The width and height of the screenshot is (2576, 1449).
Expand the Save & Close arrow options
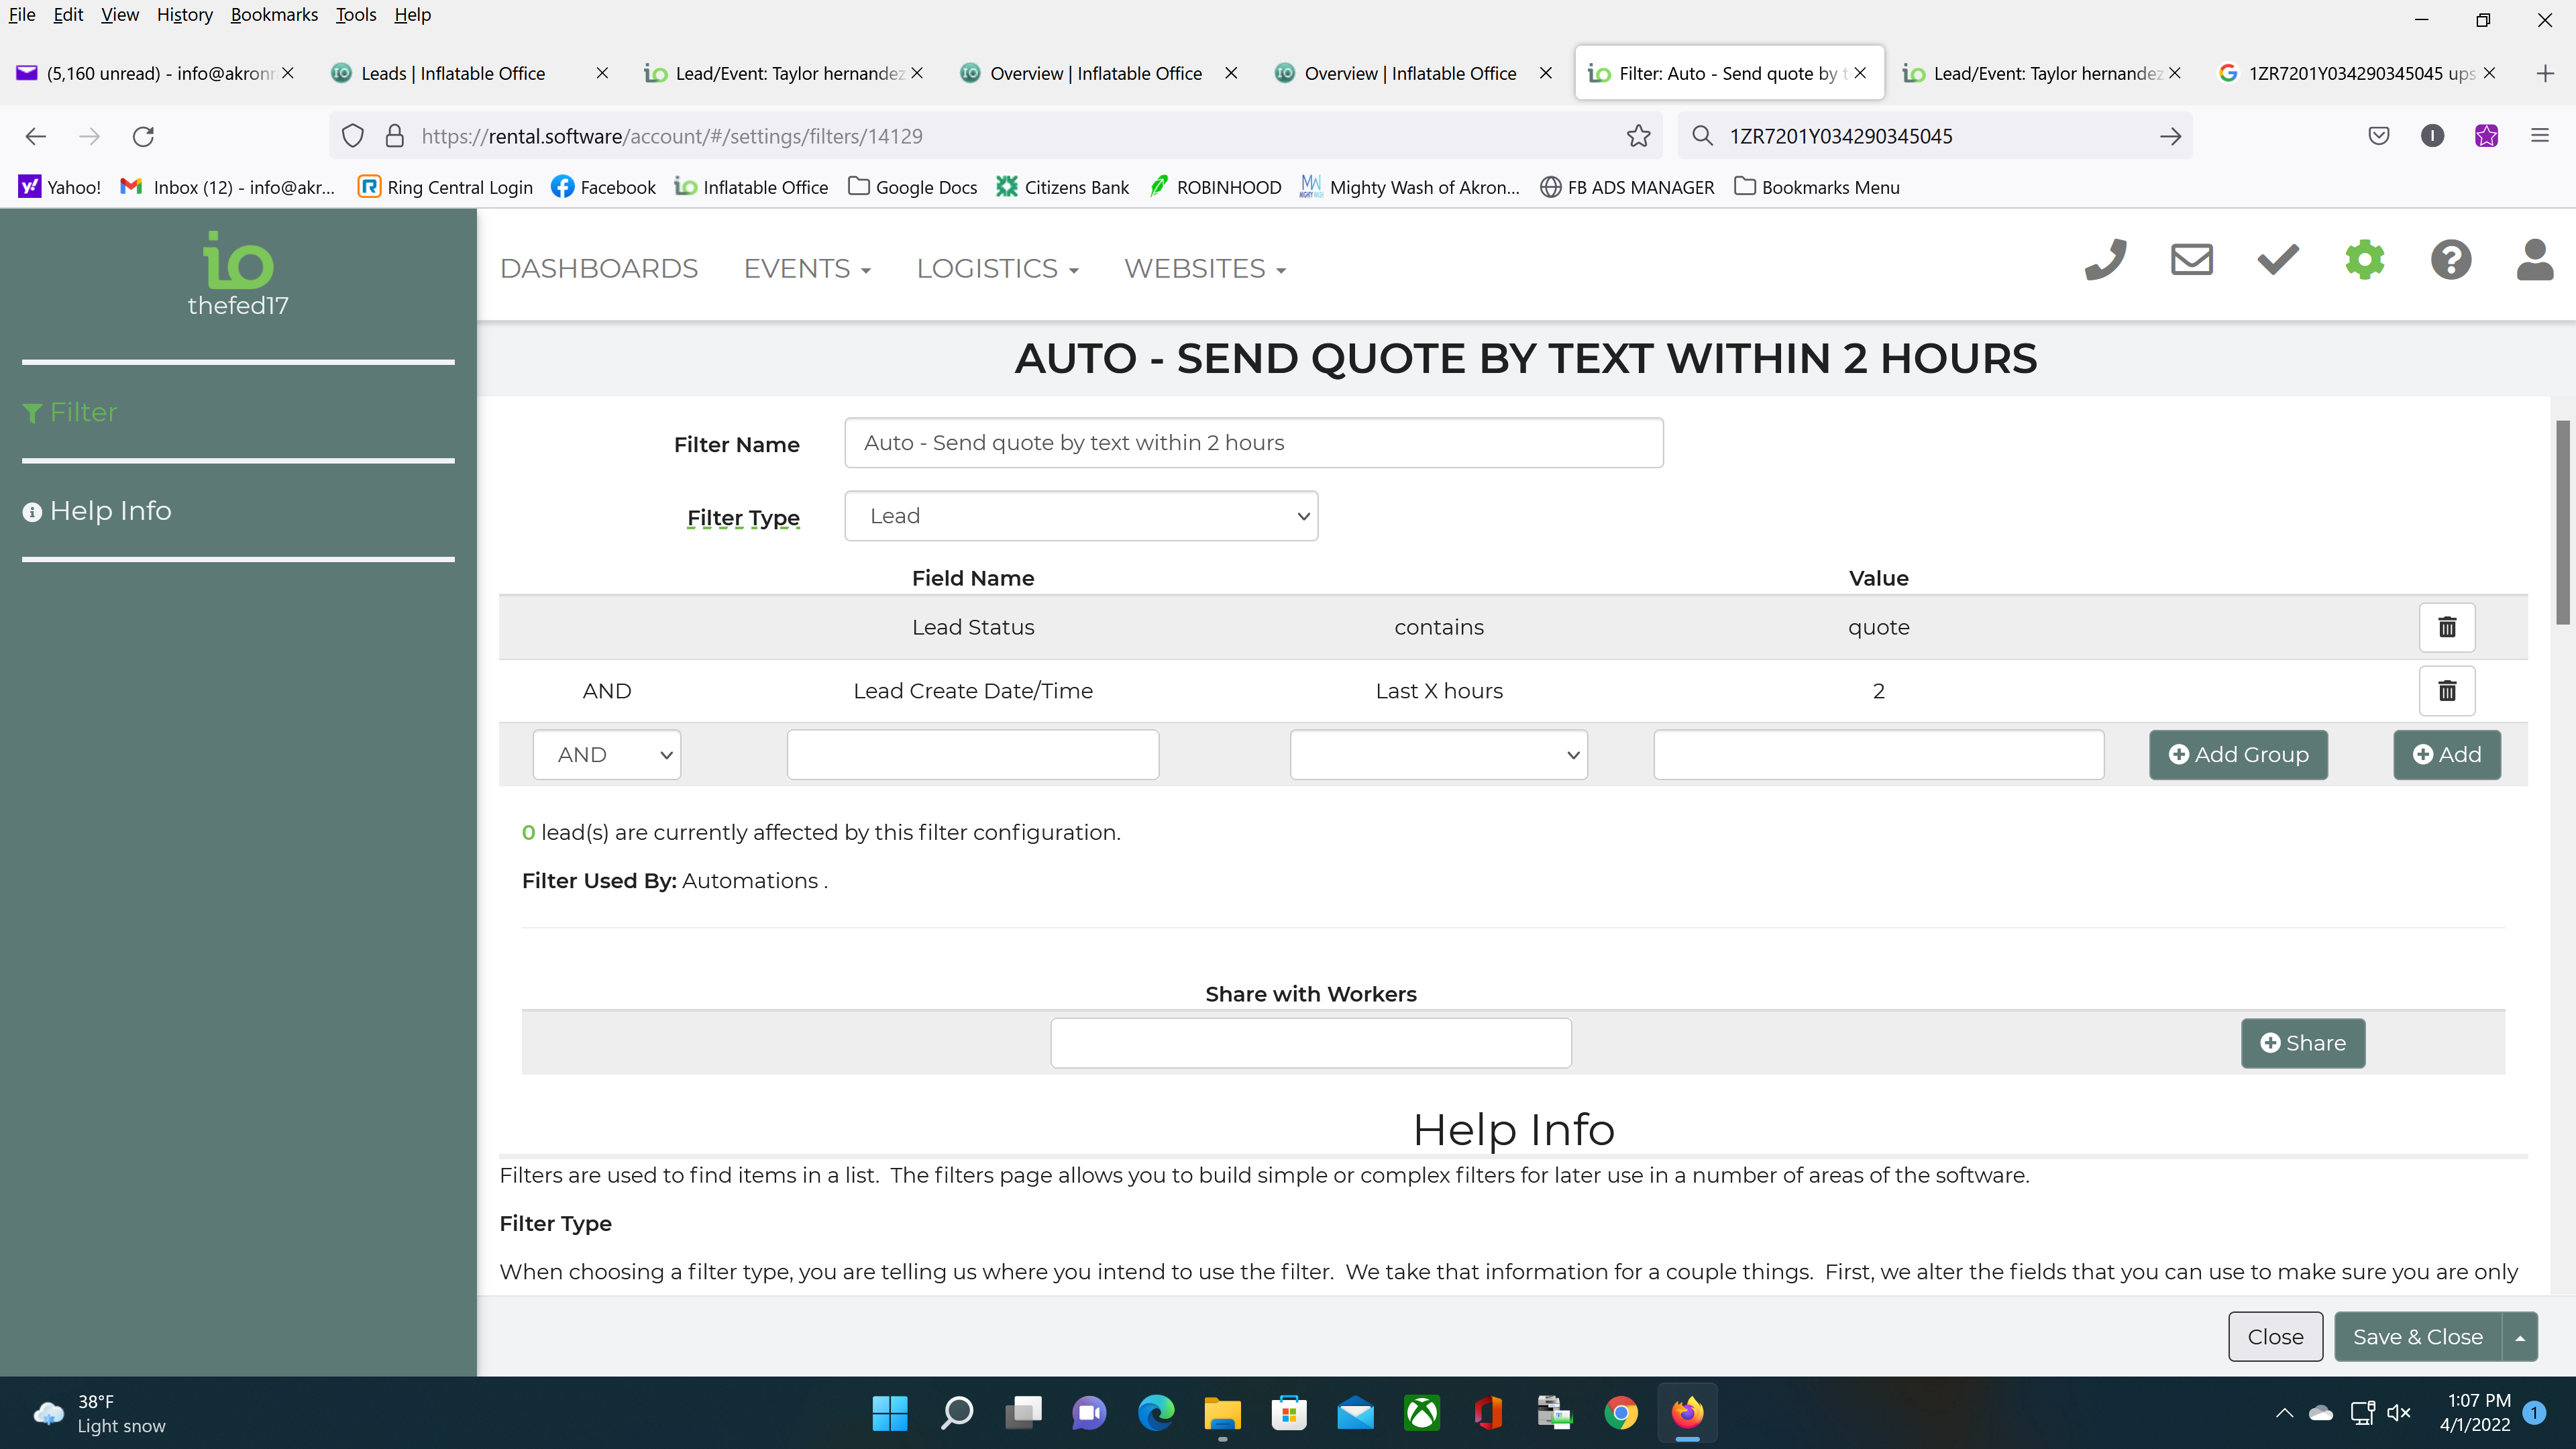2520,1337
